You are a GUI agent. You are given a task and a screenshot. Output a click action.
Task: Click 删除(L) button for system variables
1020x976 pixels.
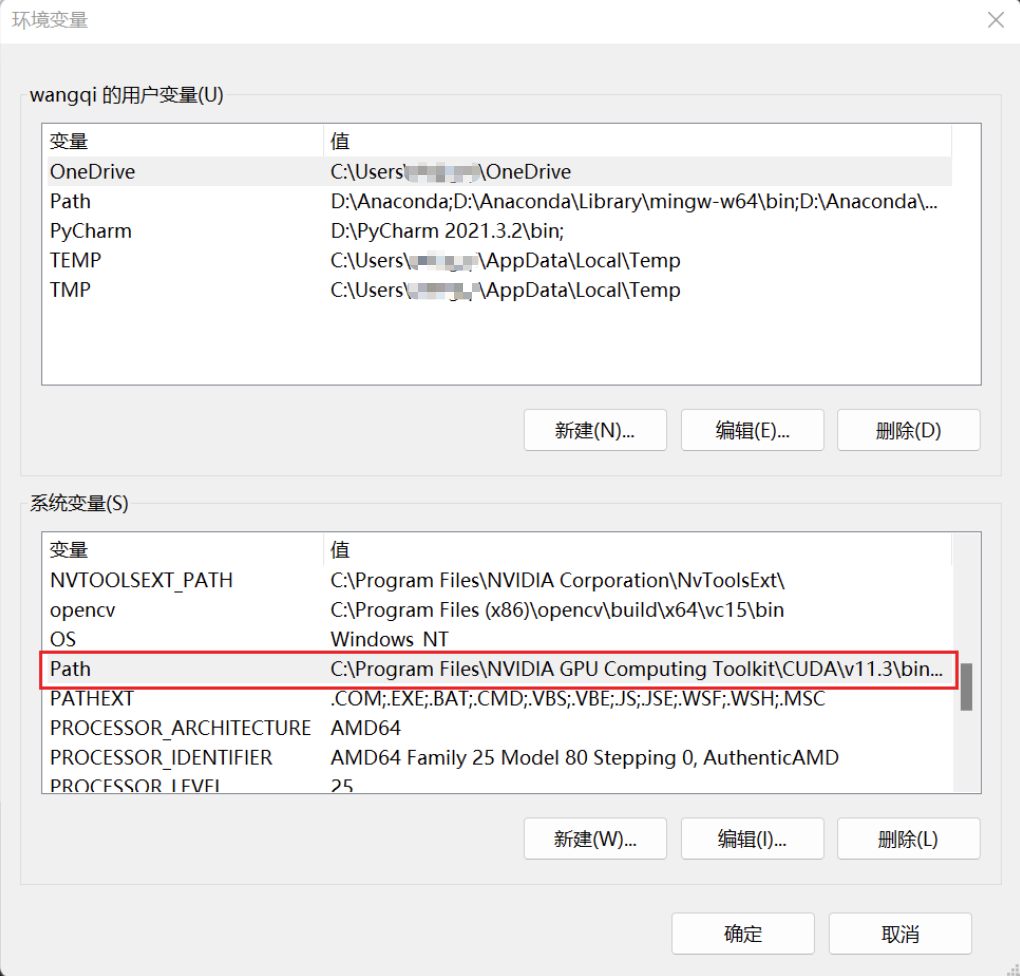[x=908, y=839]
